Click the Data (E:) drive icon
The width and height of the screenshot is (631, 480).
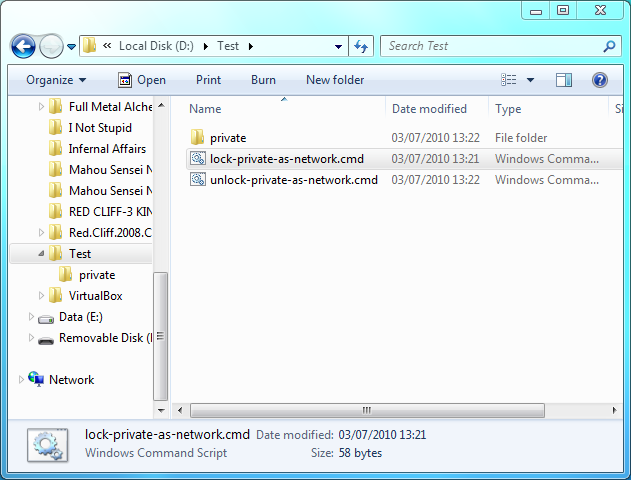[46, 318]
